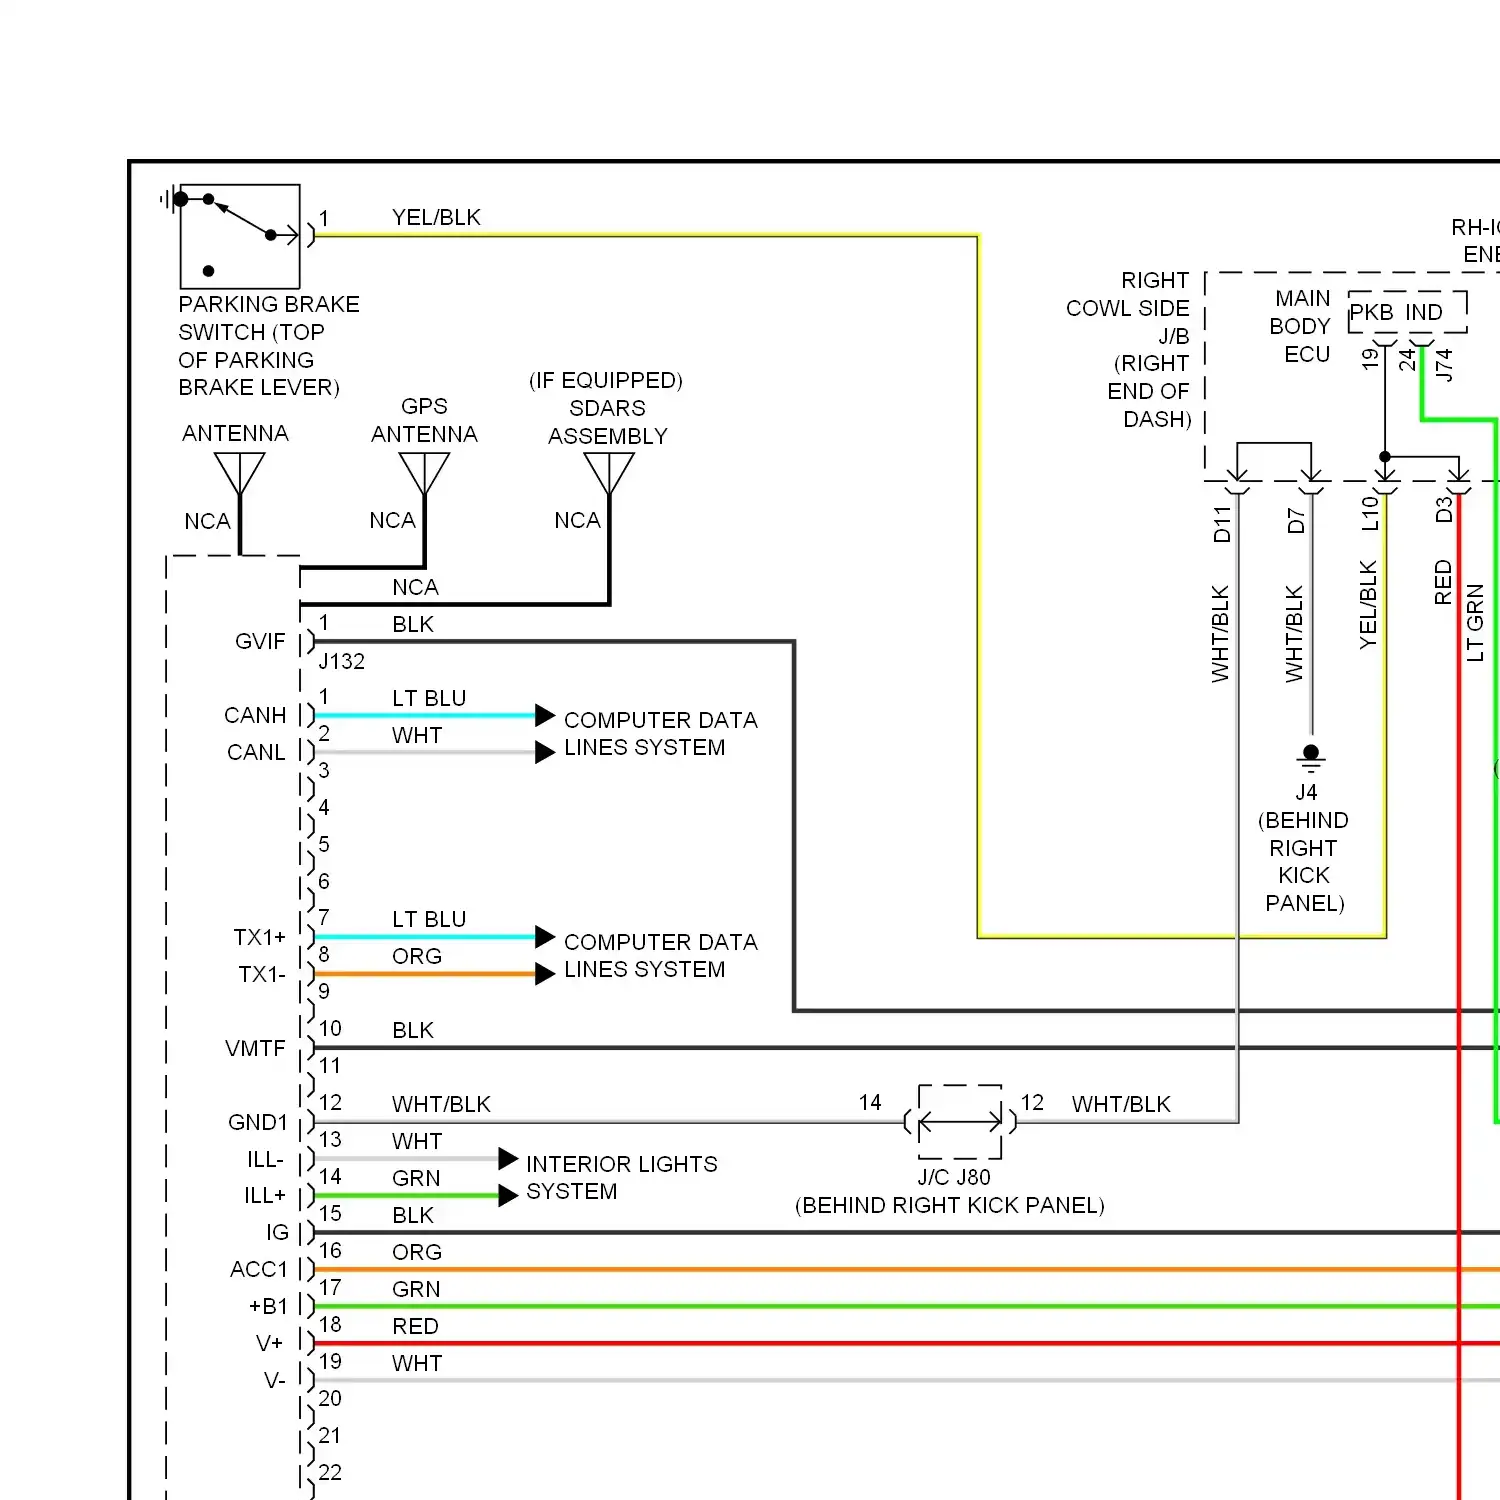Click the GRN label at pin 17
This screenshot has height=1500, width=1500.
[416, 1289]
